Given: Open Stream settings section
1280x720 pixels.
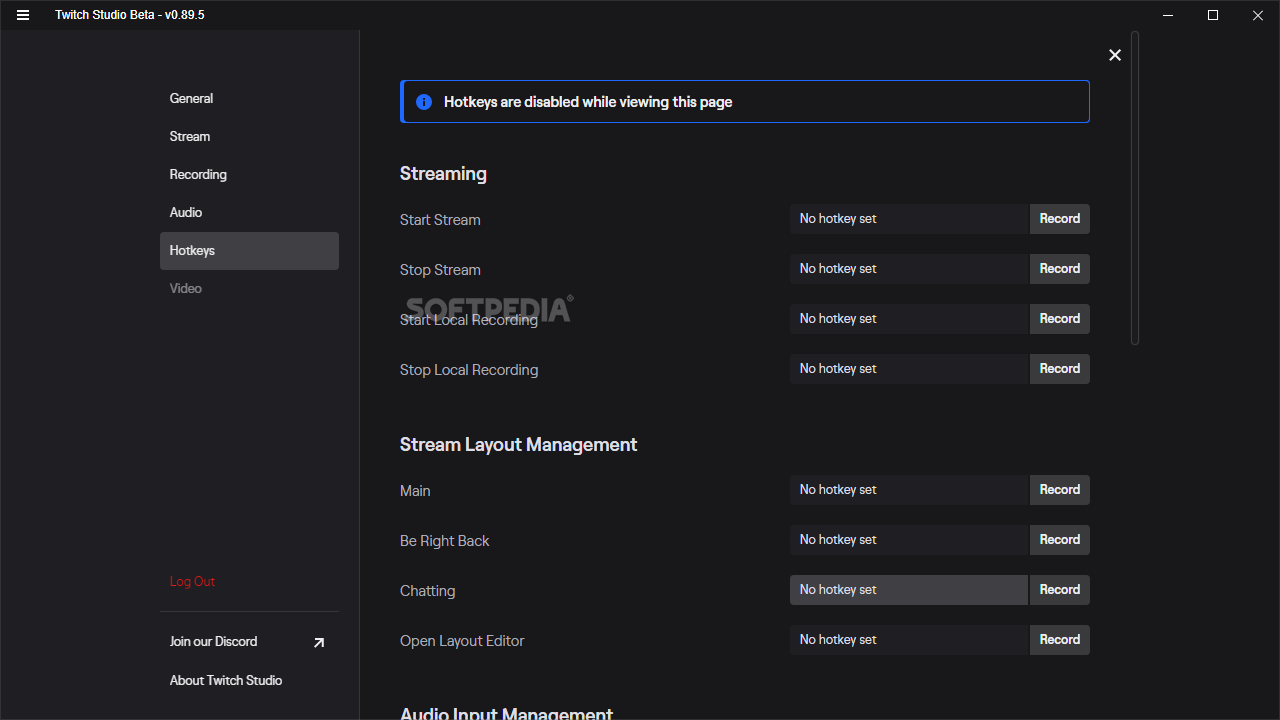Looking at the screenshot, I should [x=249, y=136].
